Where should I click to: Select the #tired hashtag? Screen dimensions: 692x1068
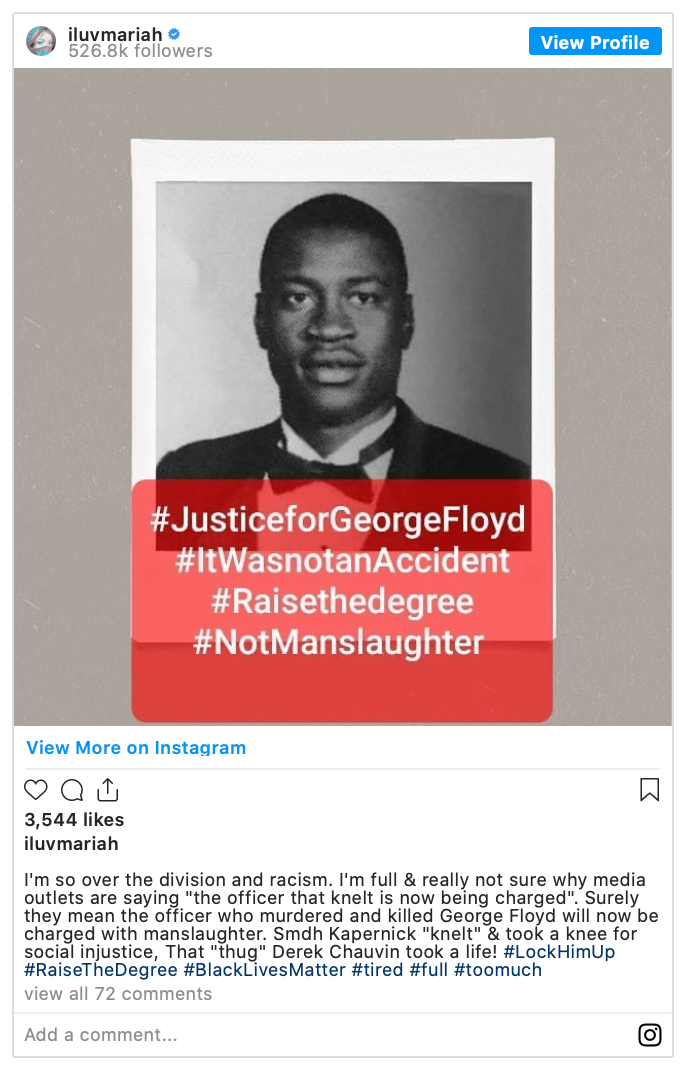pyautogui.click(x=377, y=970)
